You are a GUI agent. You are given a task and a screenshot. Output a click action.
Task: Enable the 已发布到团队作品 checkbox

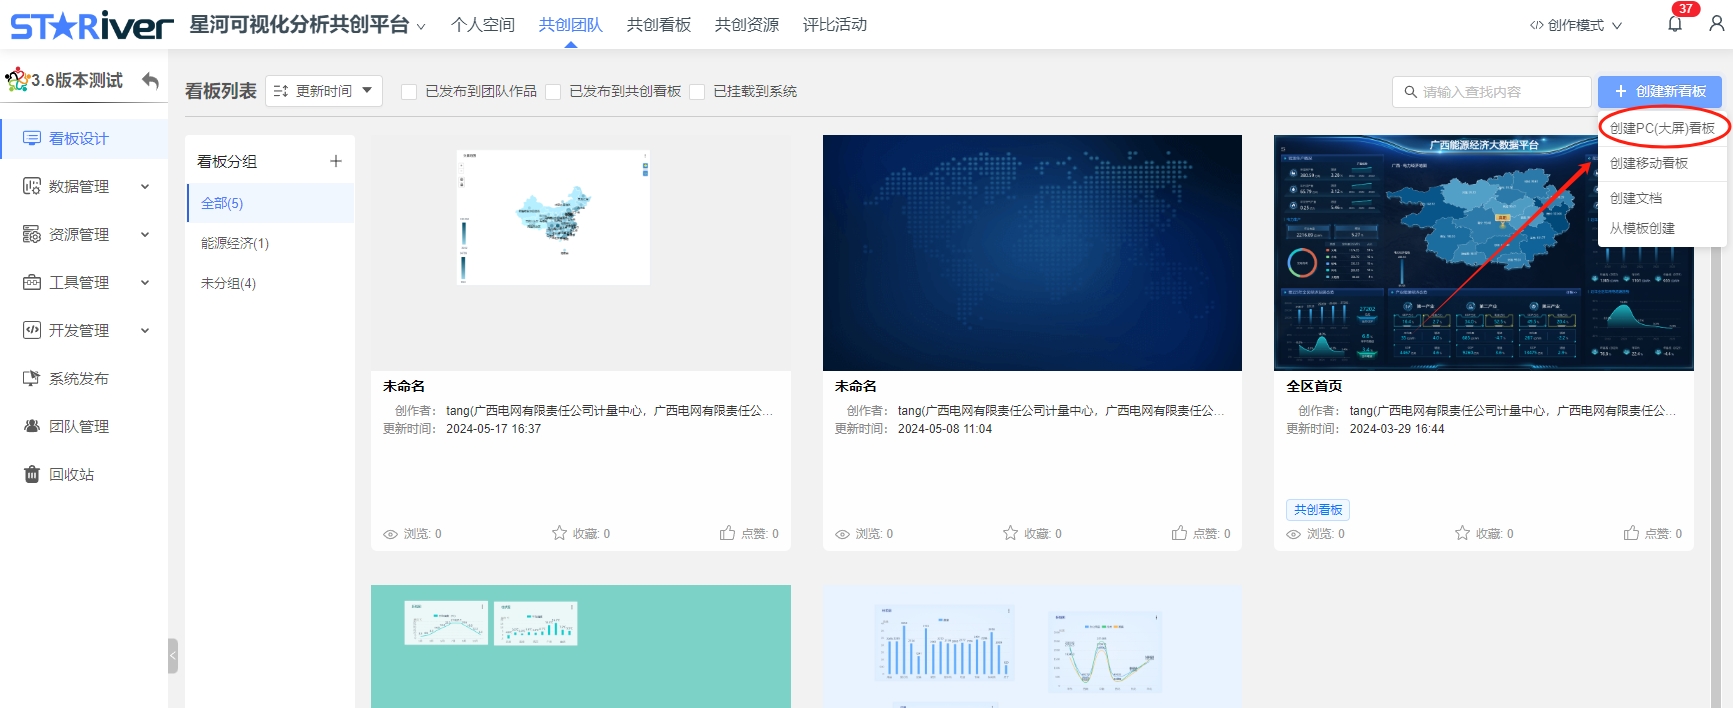tap(409, 92)
